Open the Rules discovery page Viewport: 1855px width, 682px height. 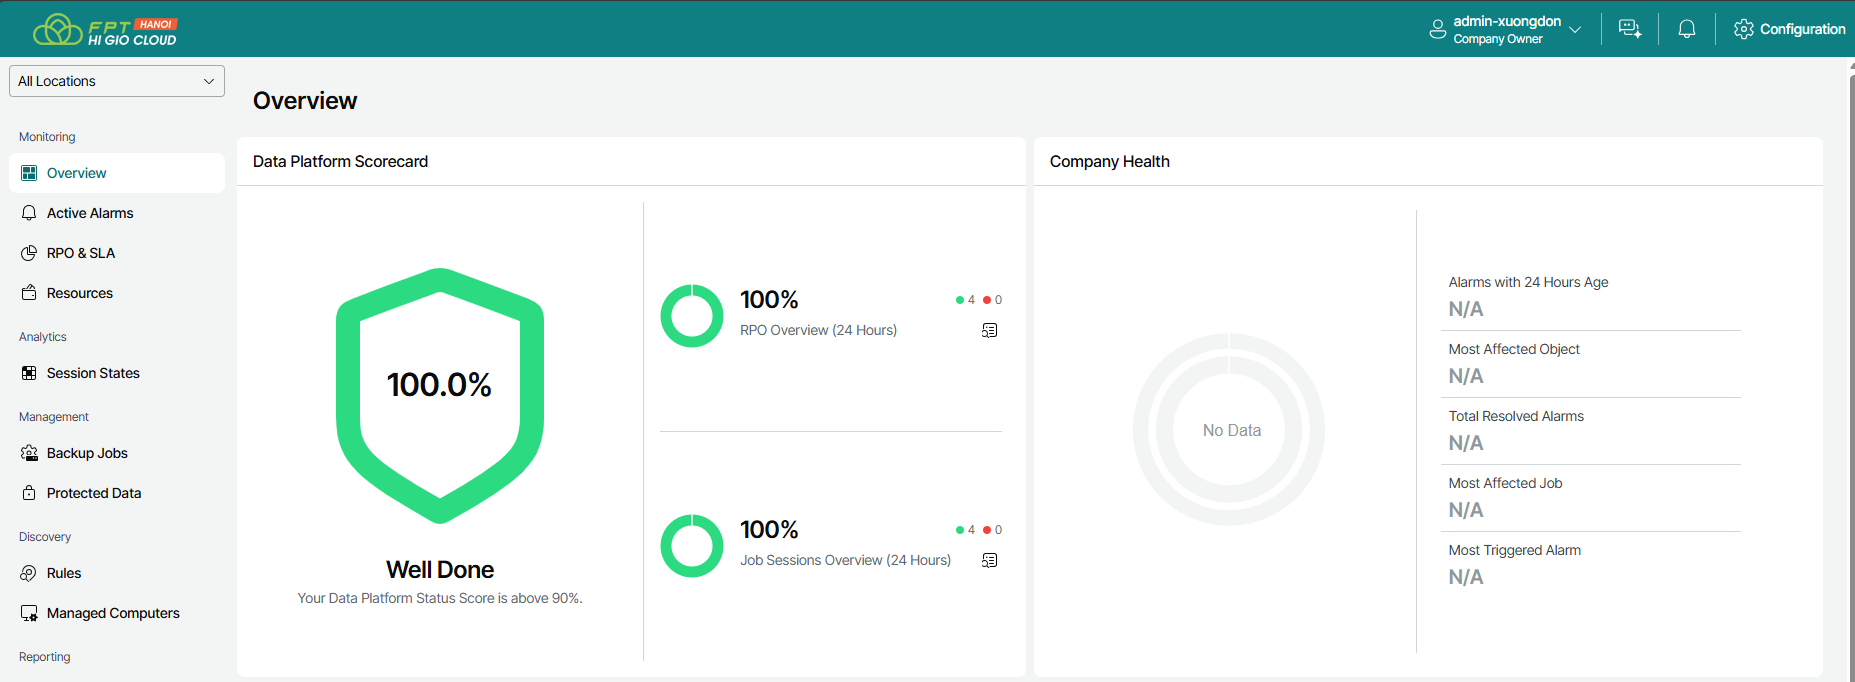64,573
